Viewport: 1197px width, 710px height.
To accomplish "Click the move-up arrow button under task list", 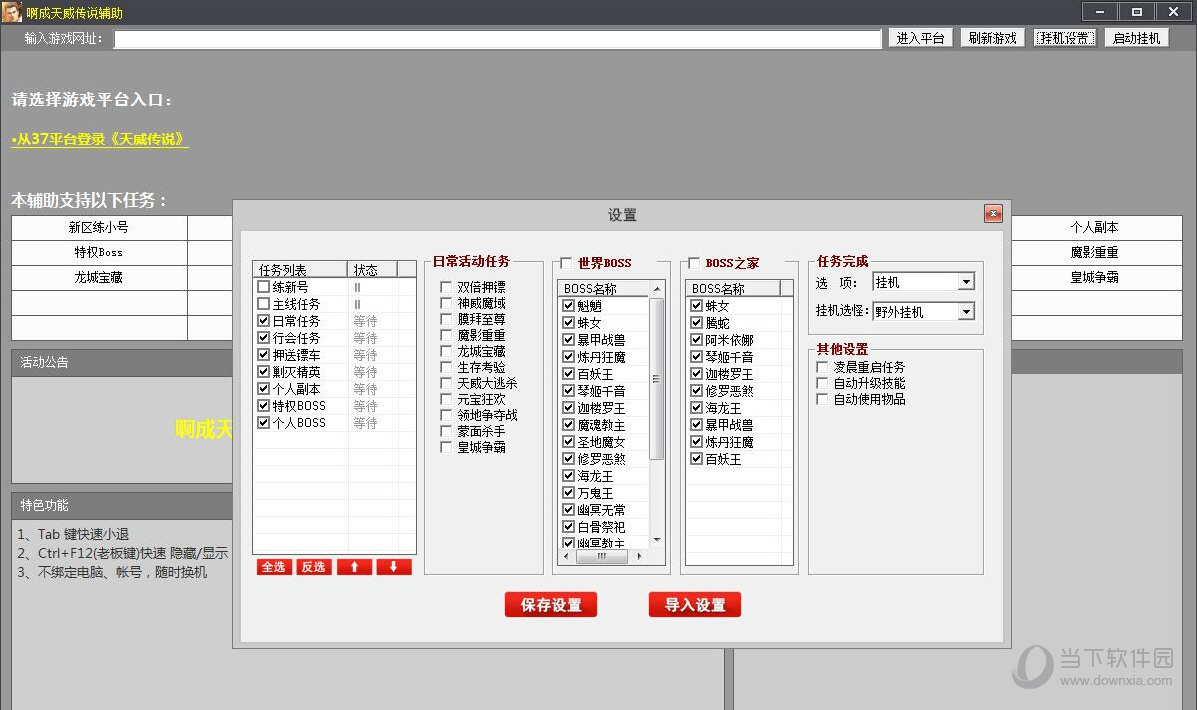I will pos(354,566).
